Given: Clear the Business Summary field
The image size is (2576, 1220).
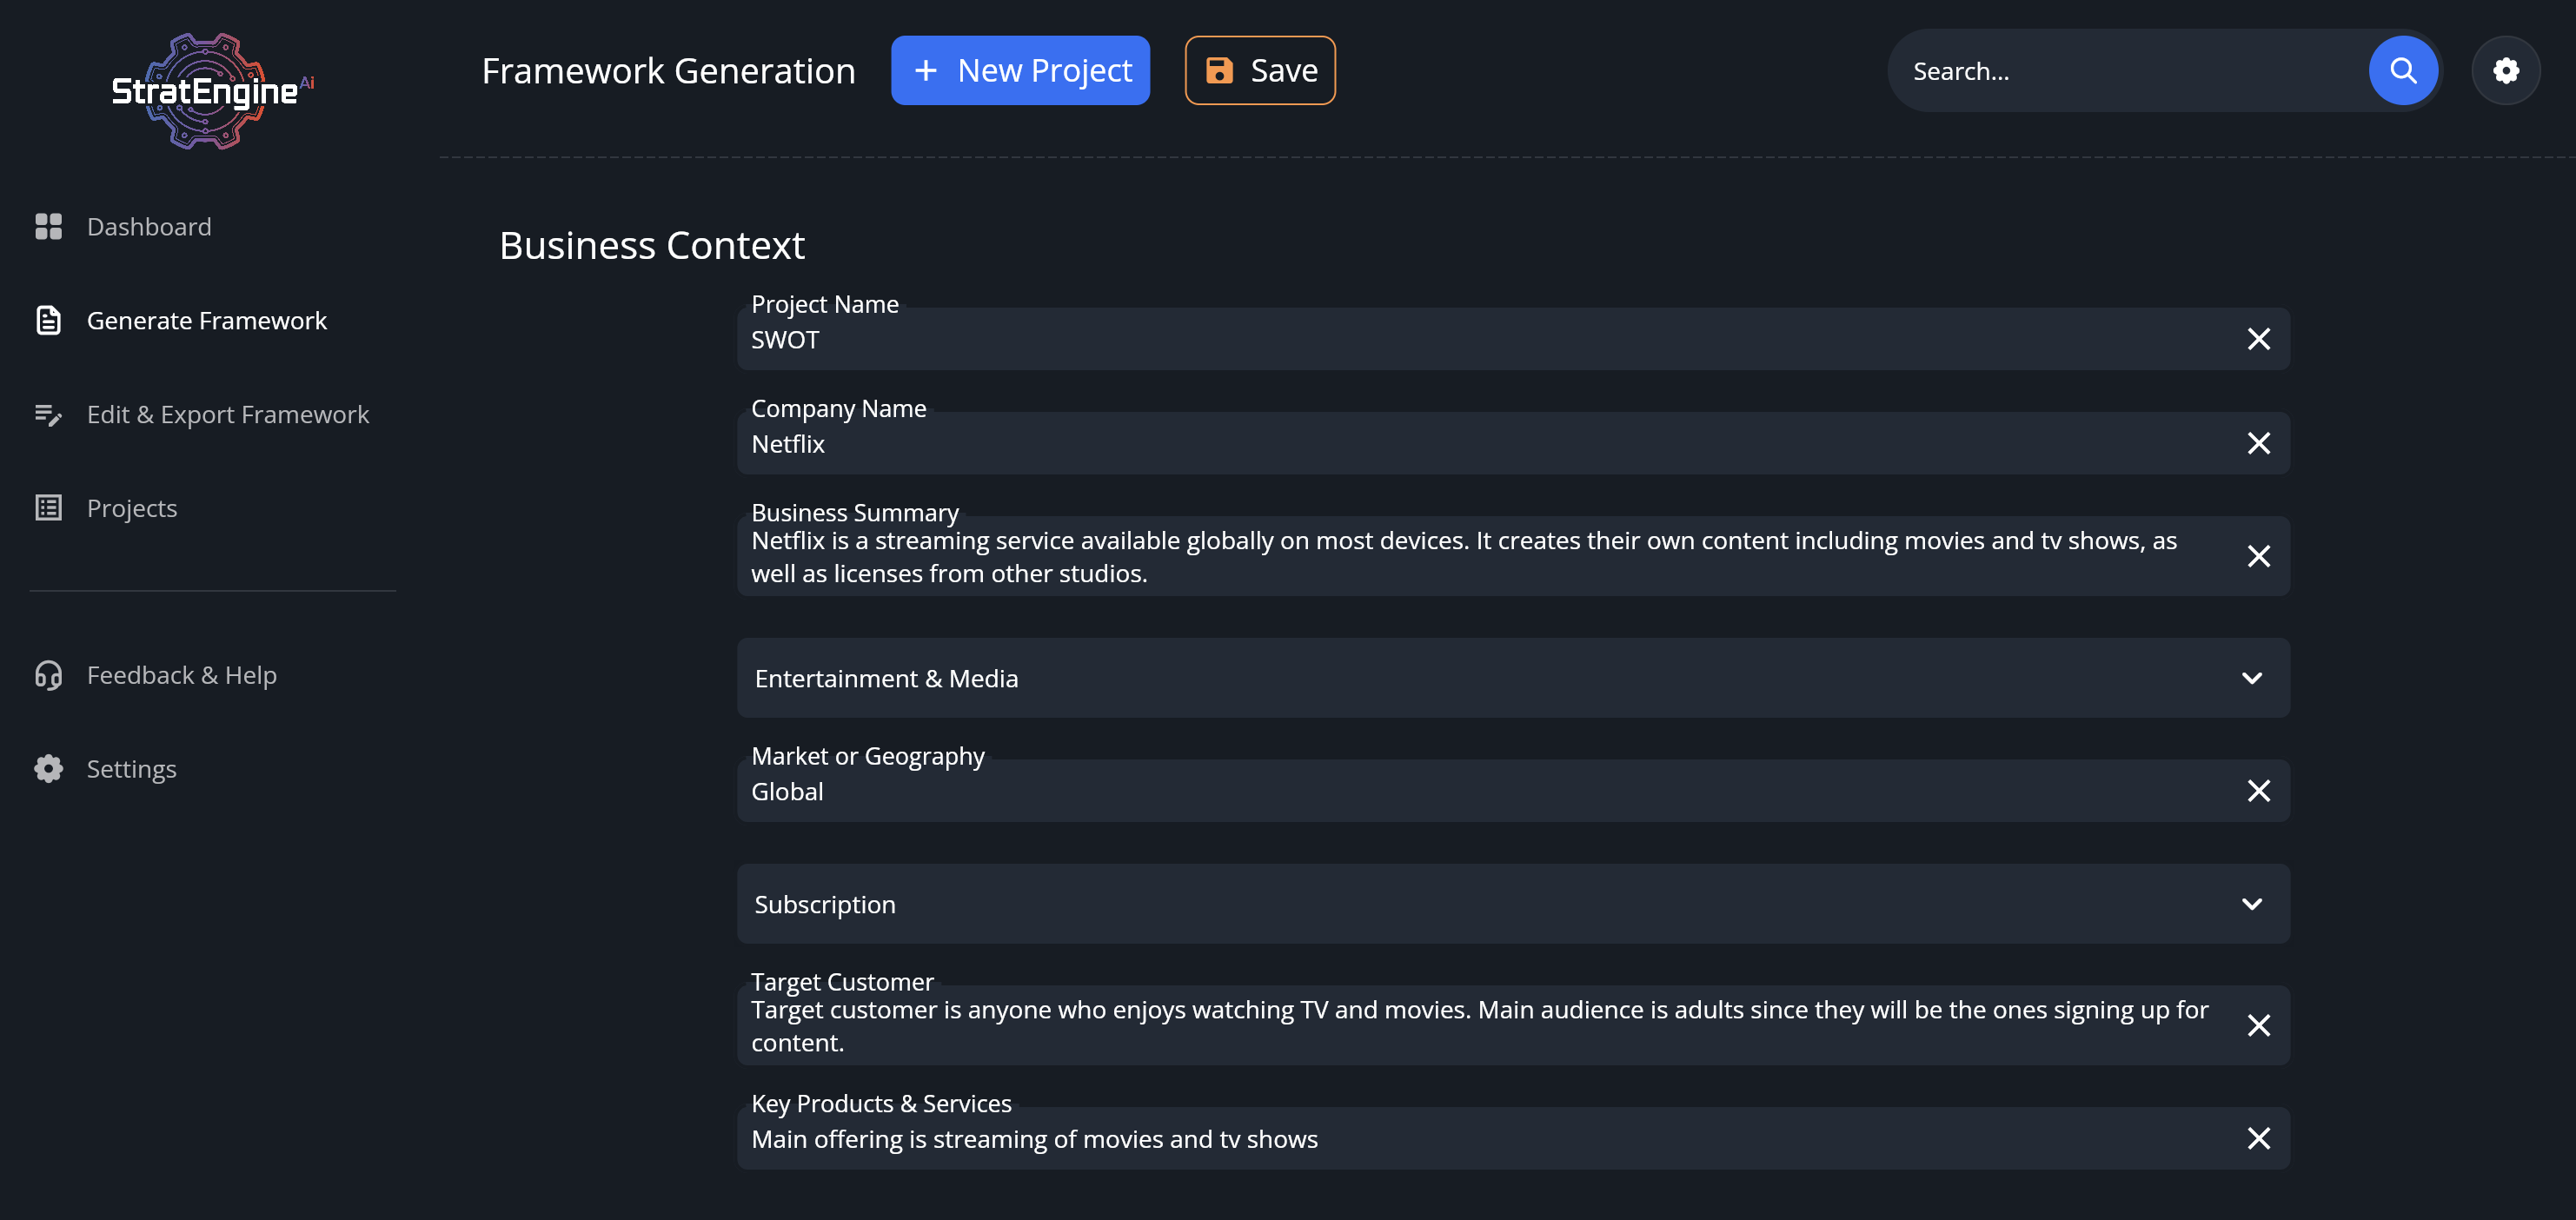Looking at the screenshot, I should [2259, 556].
